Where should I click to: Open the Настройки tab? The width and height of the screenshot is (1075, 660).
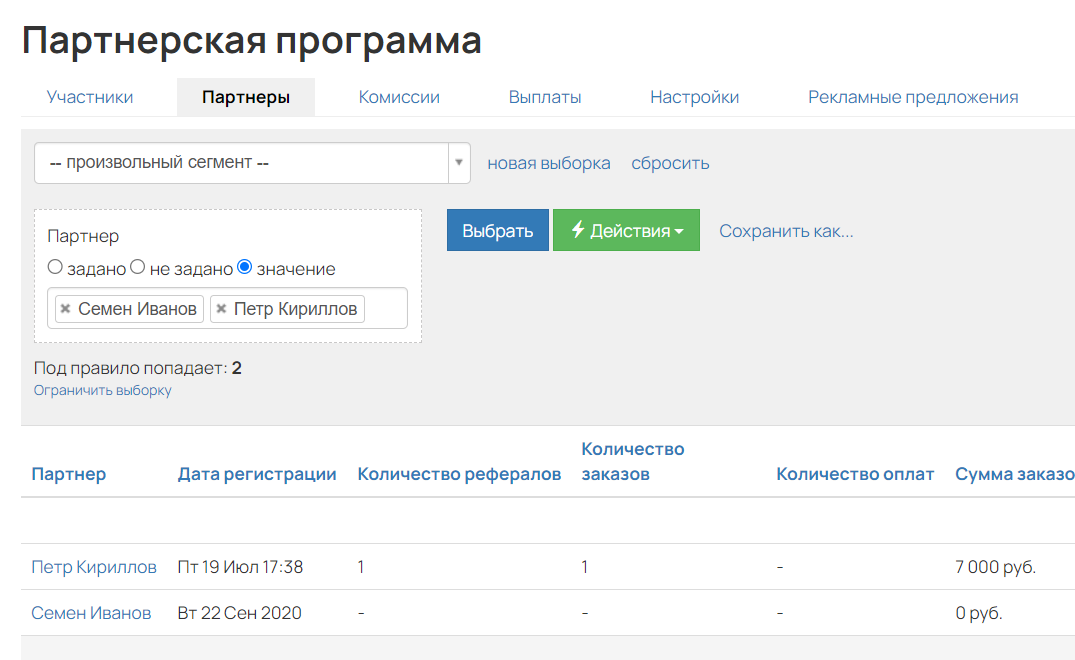[694, 97]
